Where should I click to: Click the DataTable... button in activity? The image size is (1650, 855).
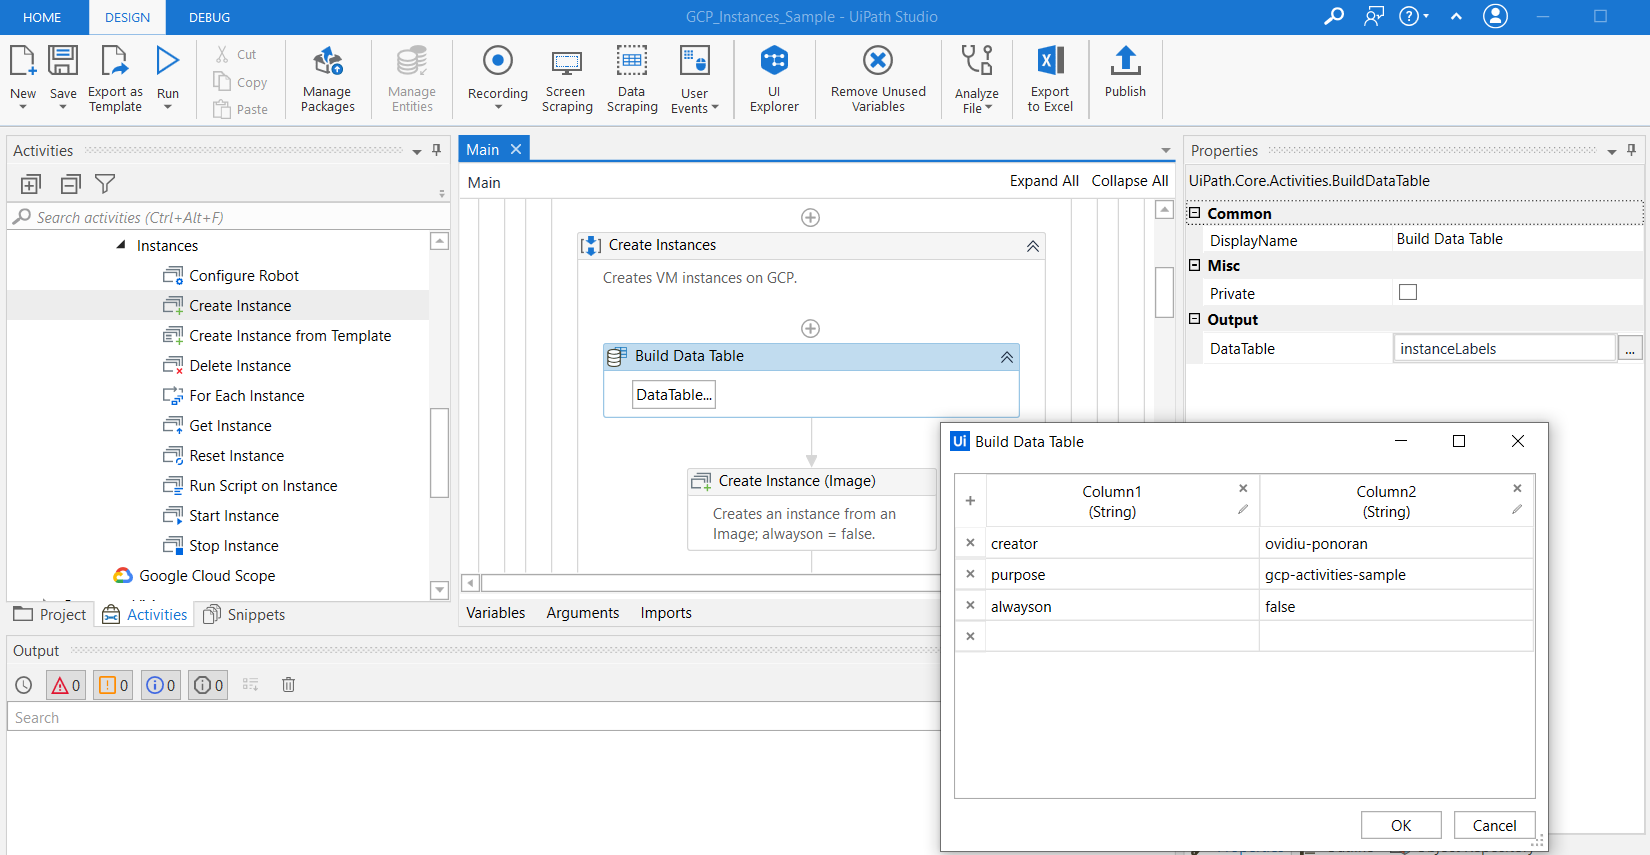[674, 395]
